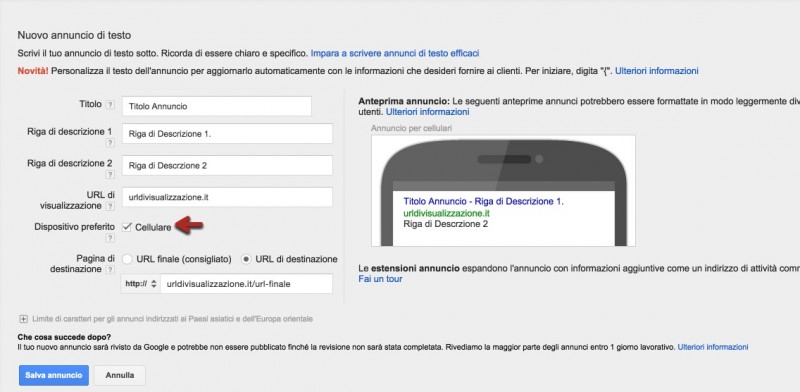
Task: Click the Titolo input field
Action: coord(217,106)
